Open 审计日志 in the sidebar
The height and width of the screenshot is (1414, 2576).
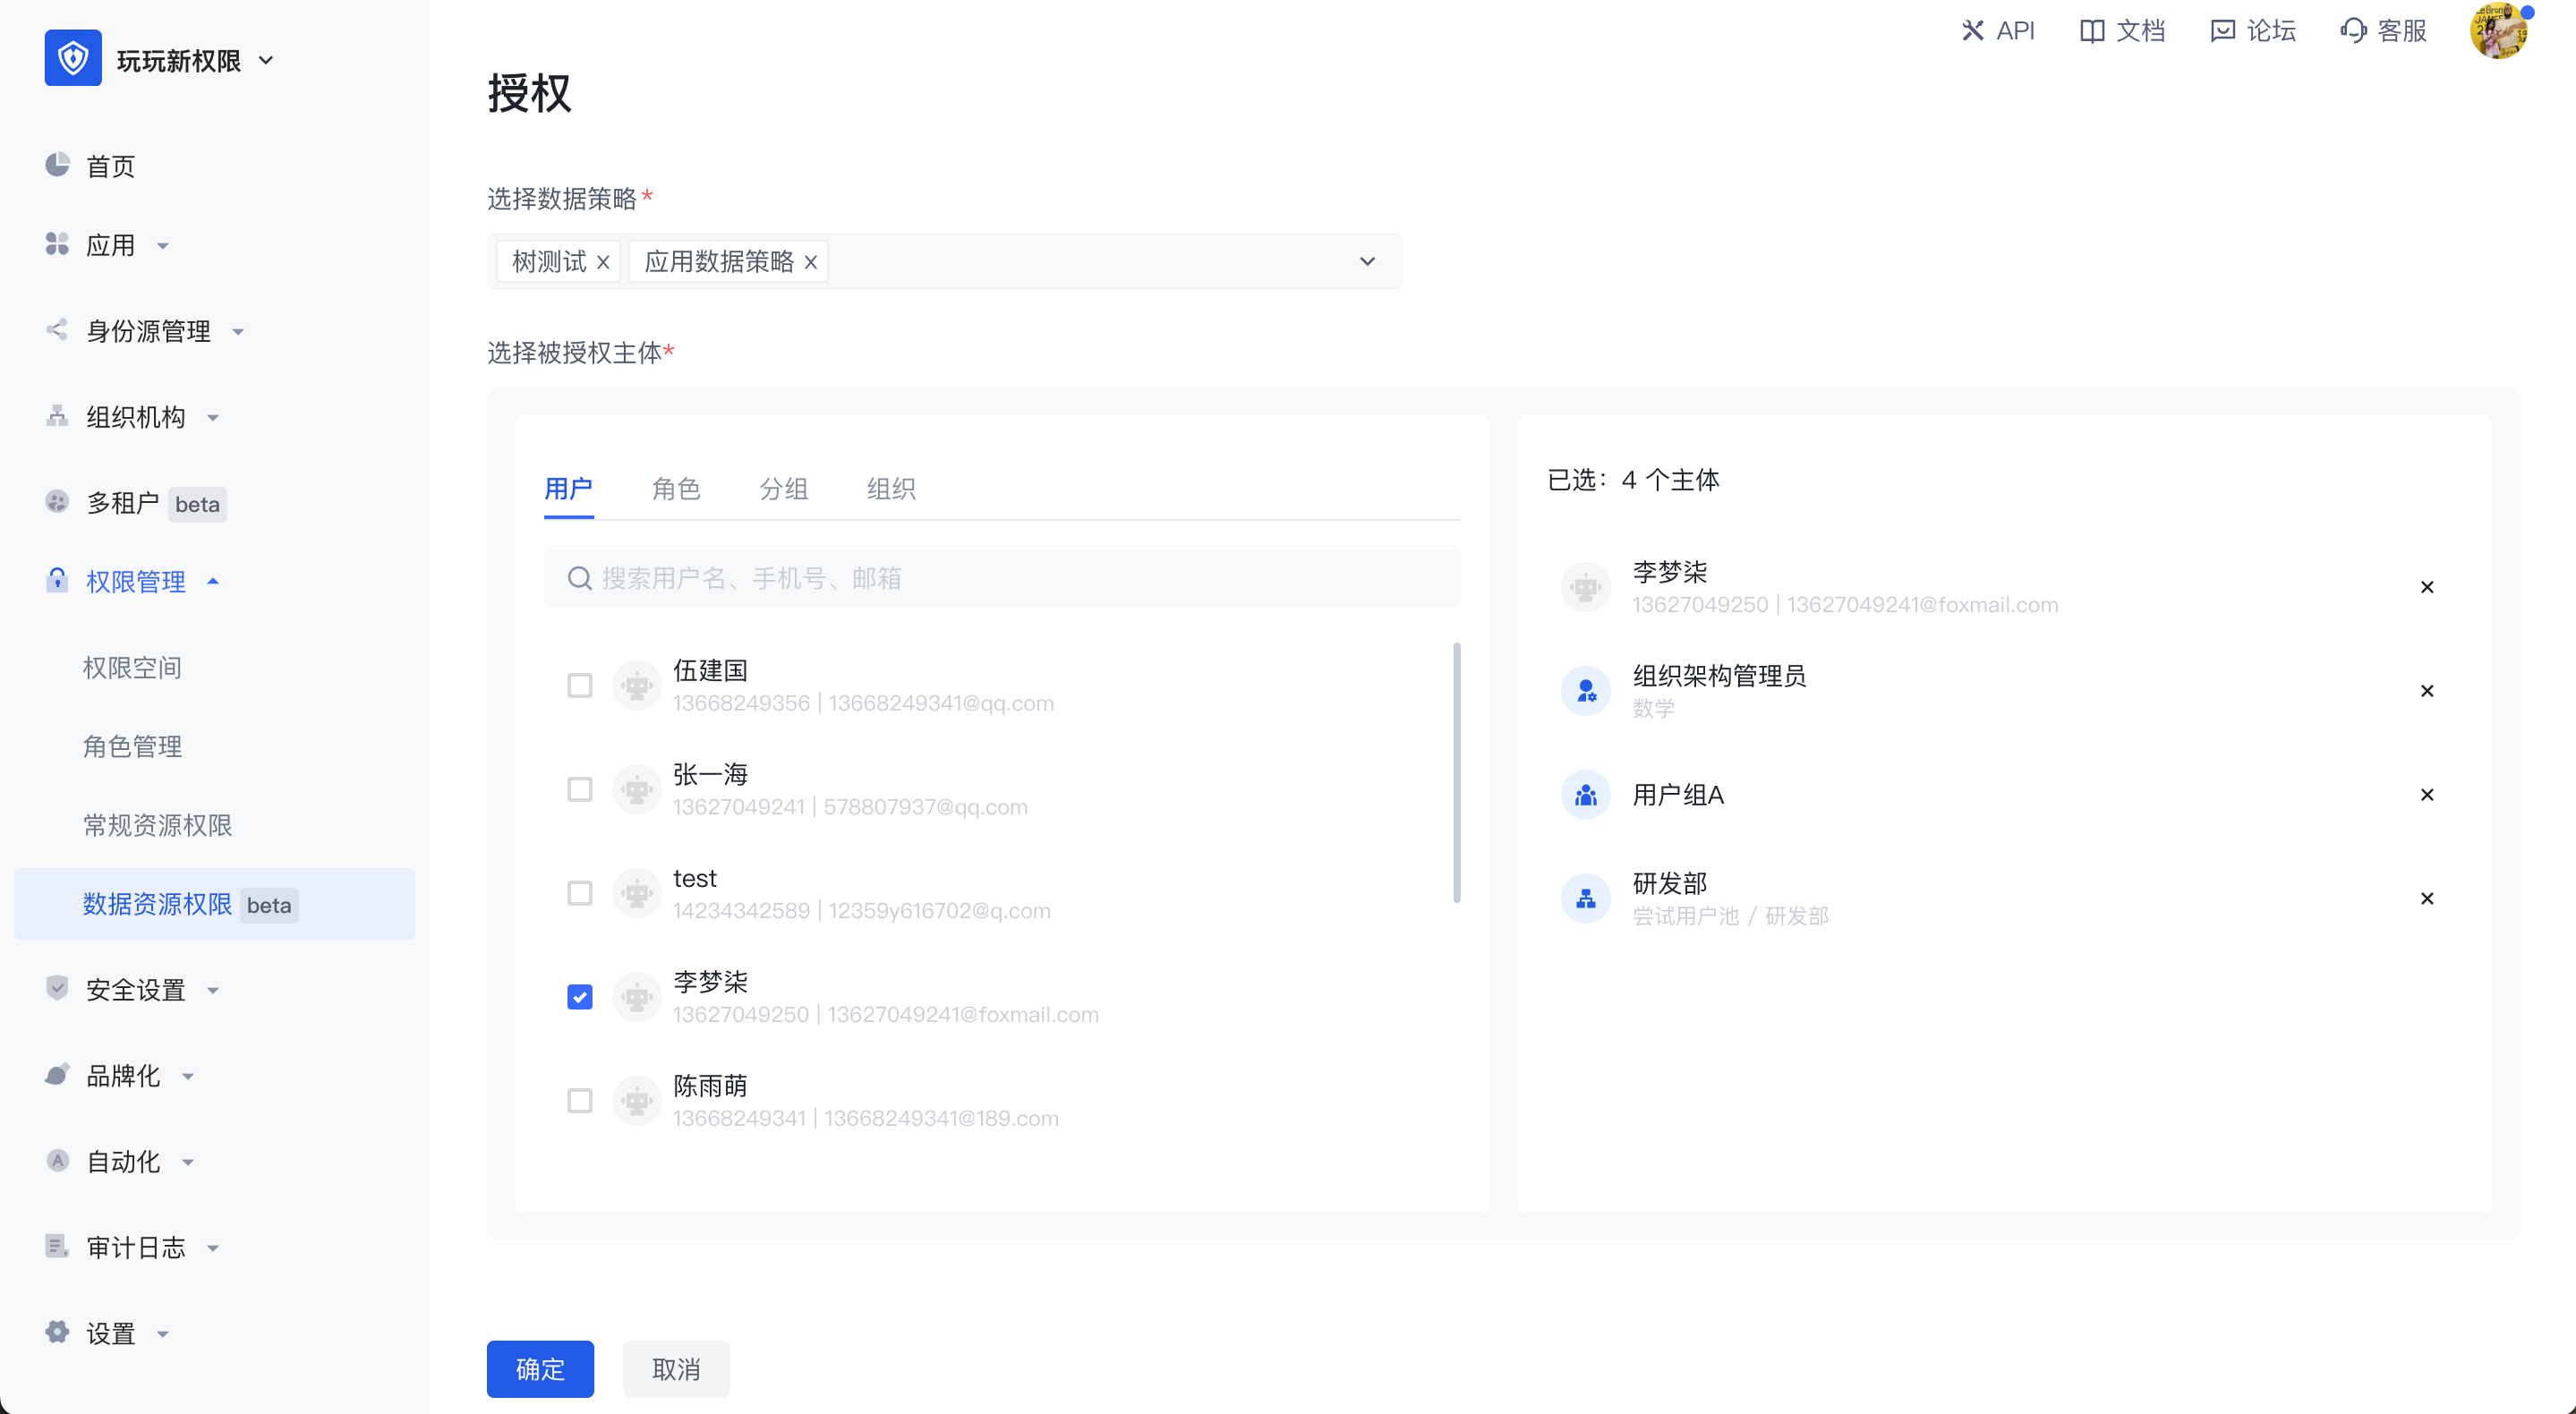click(x=135, y=1247)
